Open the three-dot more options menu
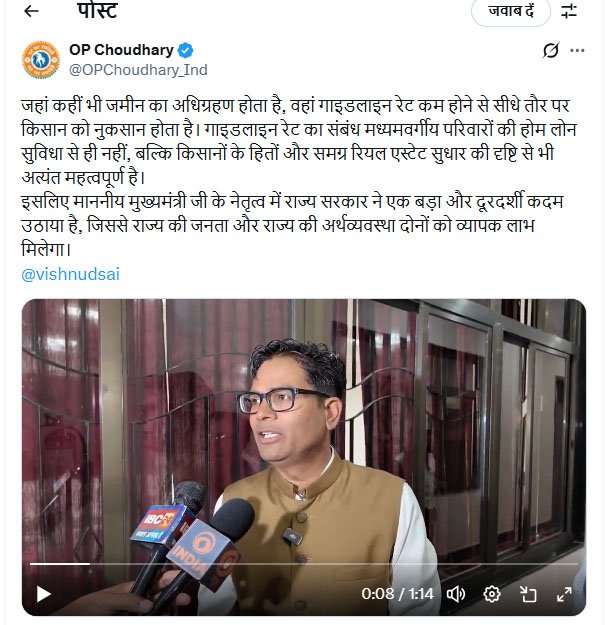This screenshot has width=605, height=625. pos(577,50)
